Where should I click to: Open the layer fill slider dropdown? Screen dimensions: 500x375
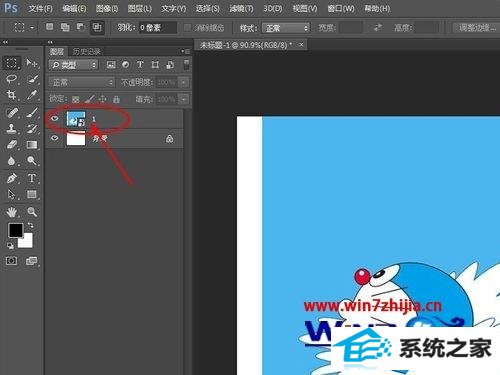pos(184,99)
